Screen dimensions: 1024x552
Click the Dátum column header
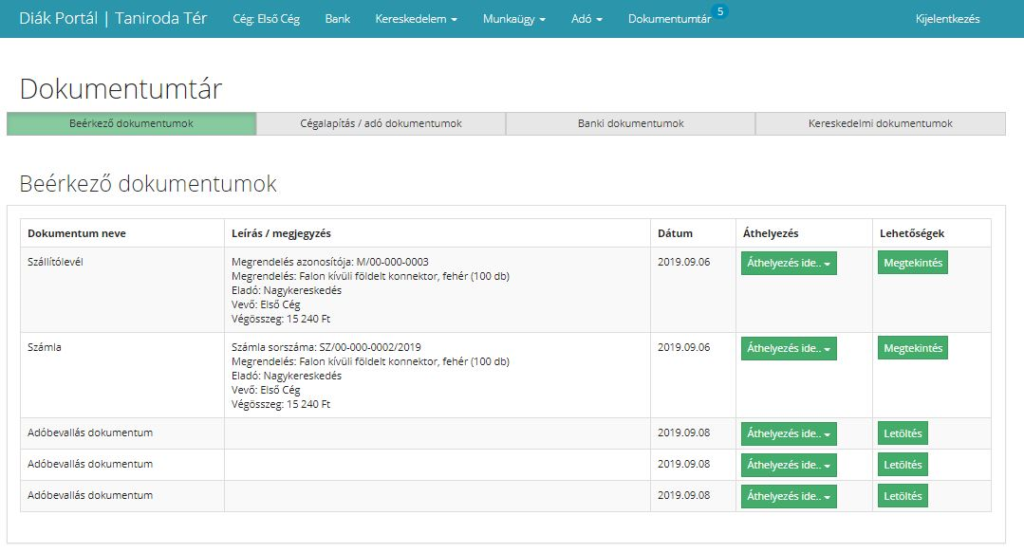675,234
